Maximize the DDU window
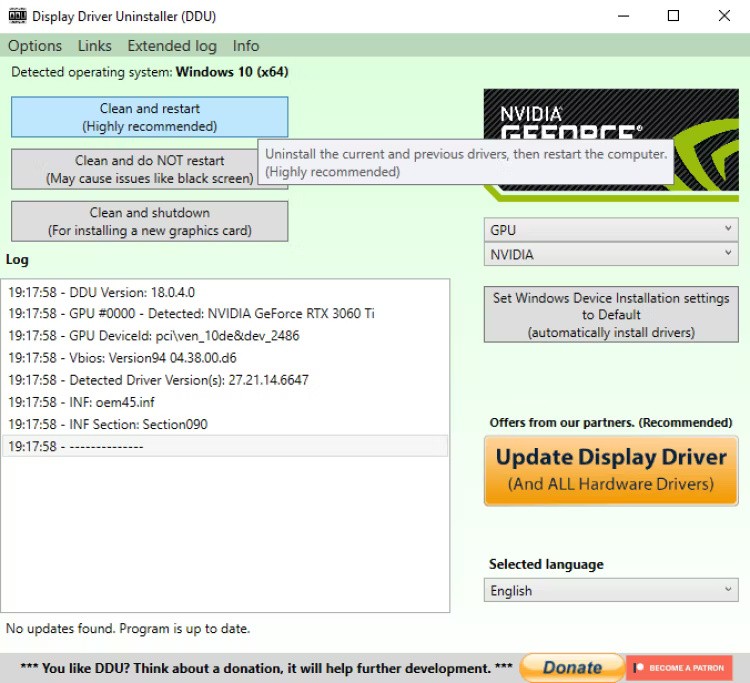Image resolution: width=750 pixels, height=683 pixels. [673, 16]
